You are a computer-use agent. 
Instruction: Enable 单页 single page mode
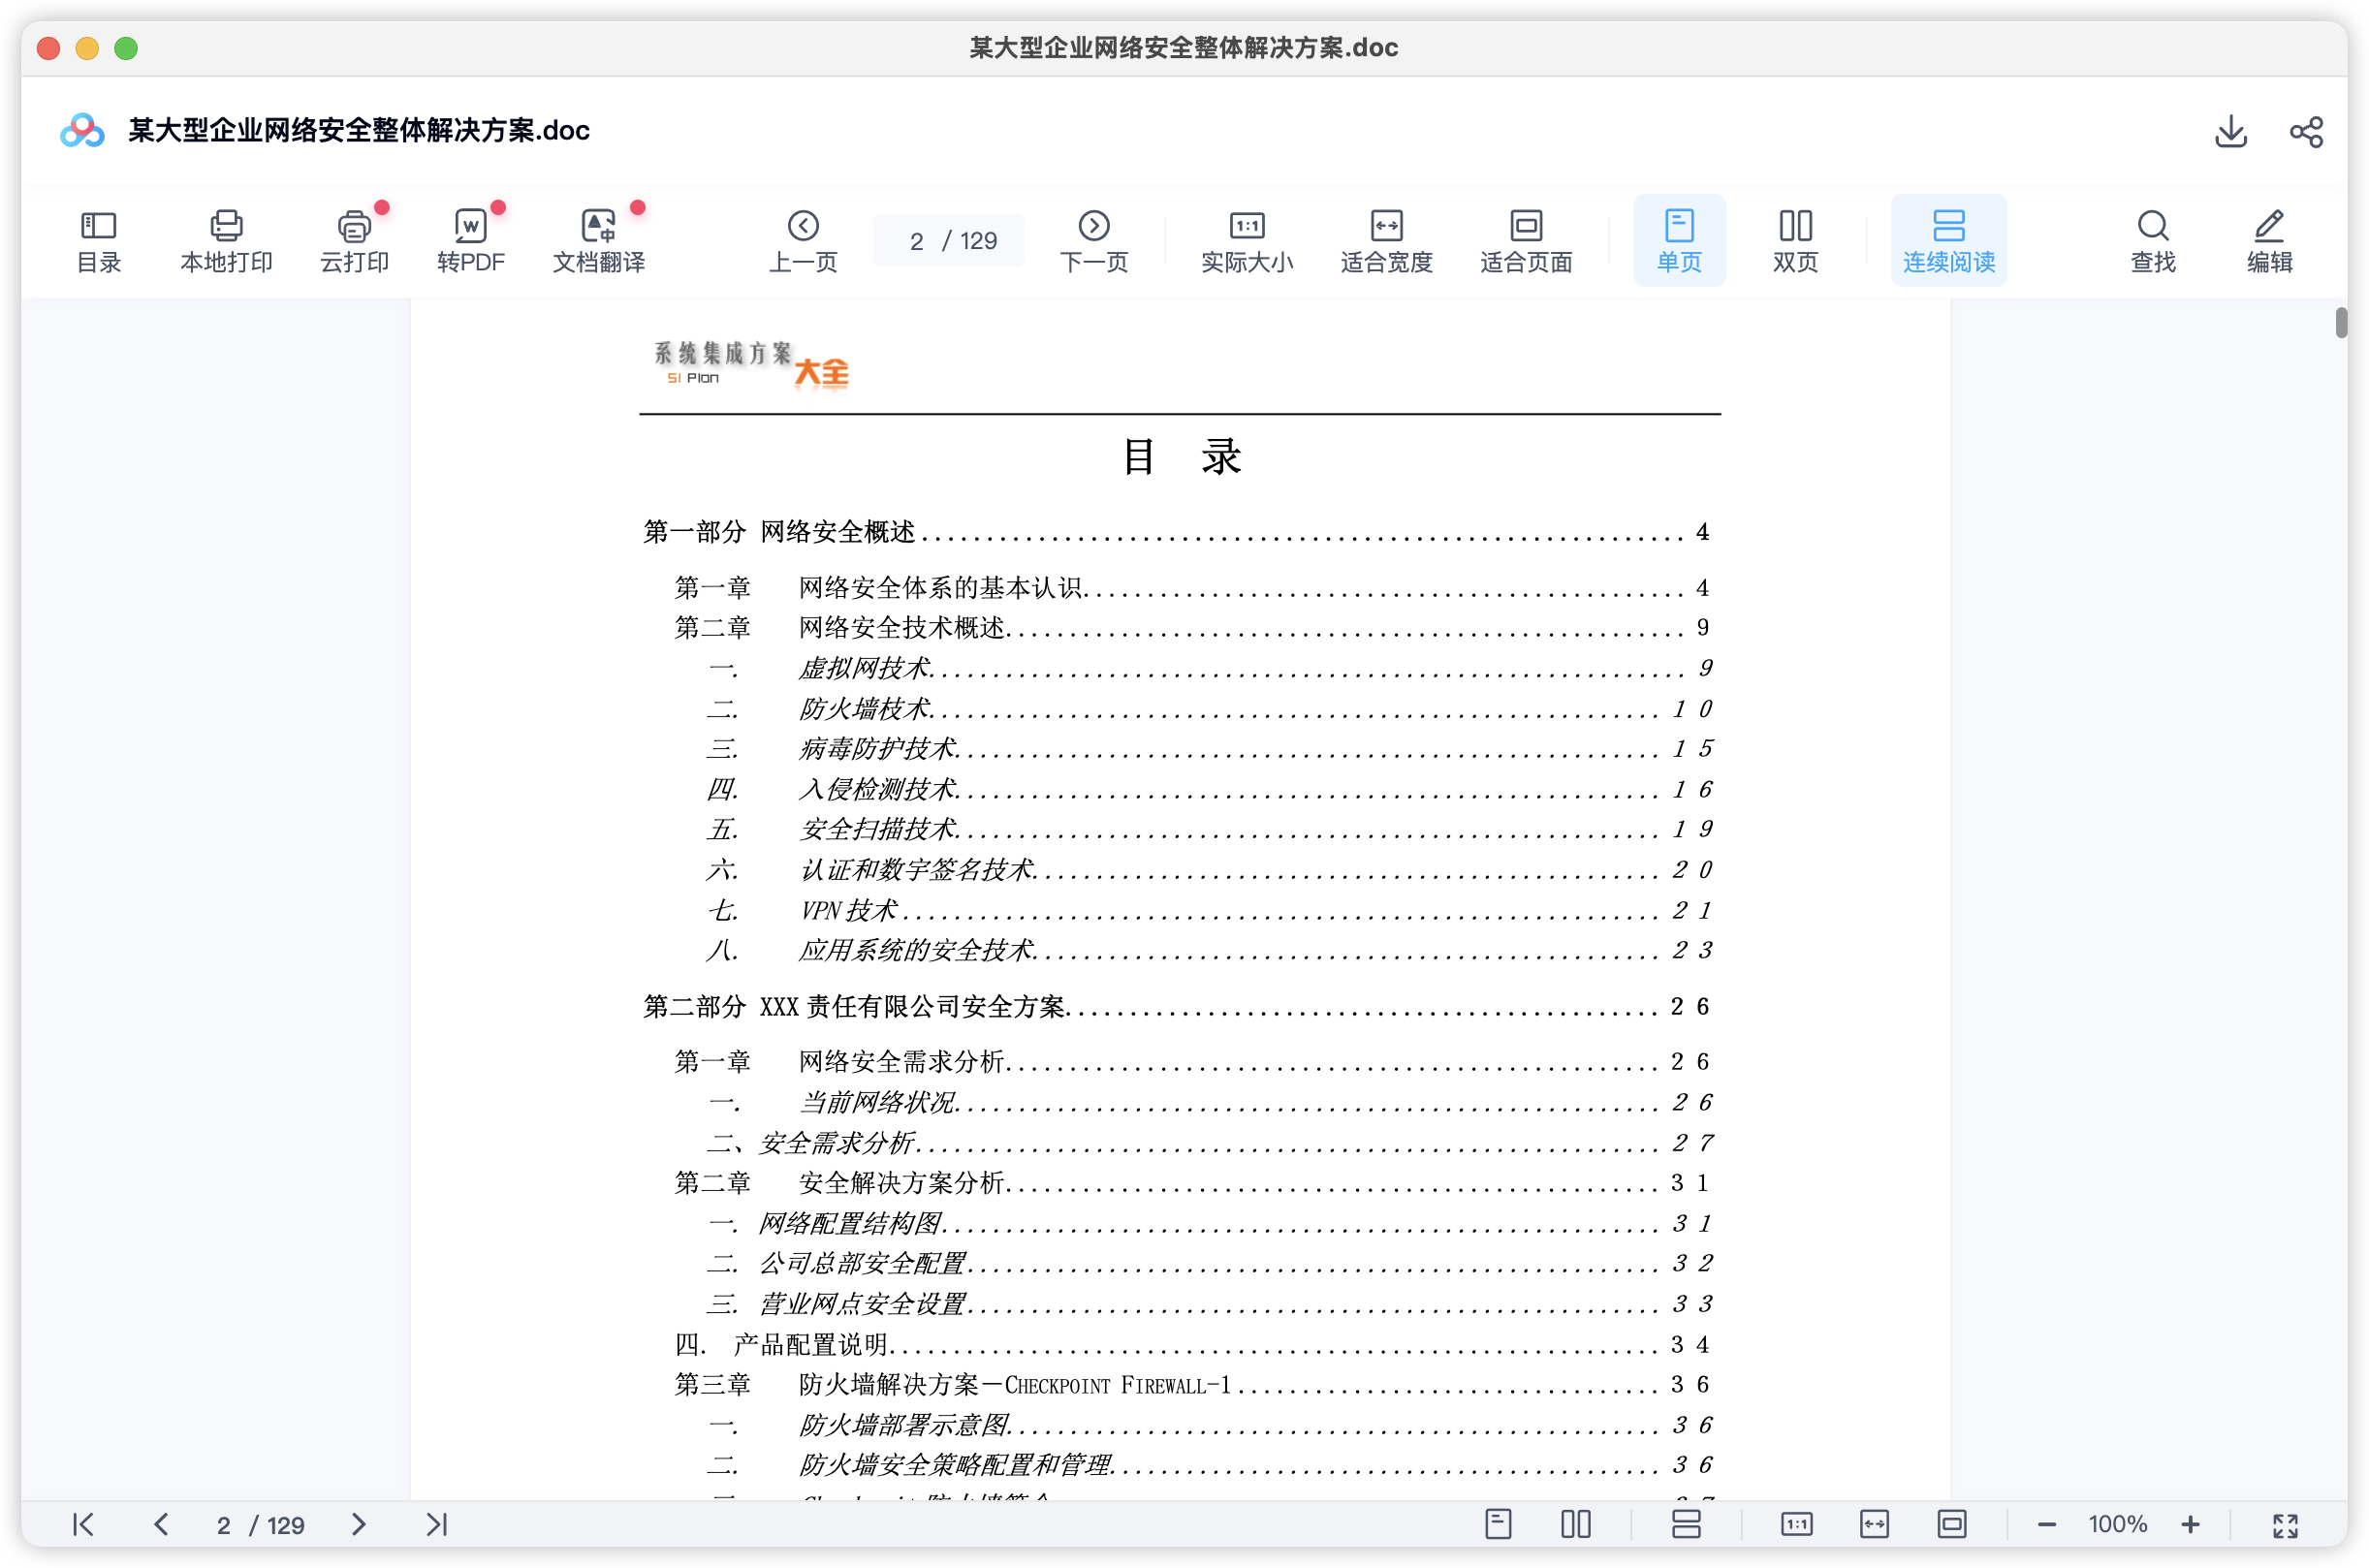pos(1678,240)
